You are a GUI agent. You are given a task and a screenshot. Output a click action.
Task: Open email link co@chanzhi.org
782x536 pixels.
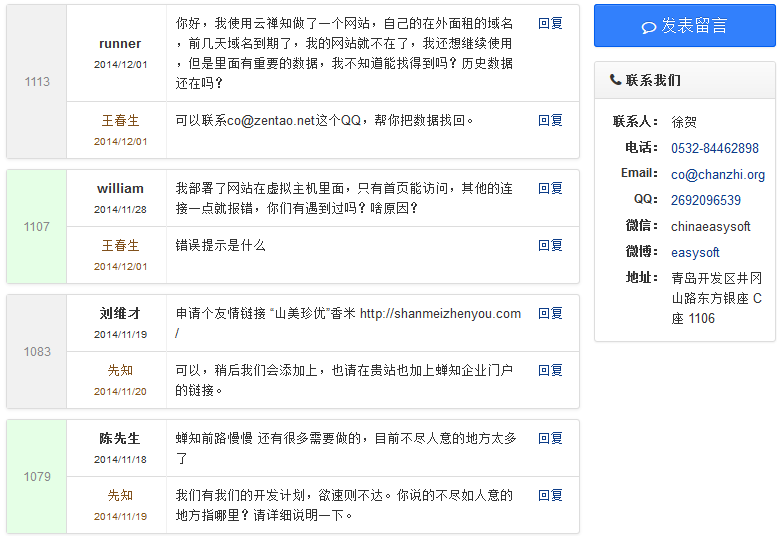click(718, 175)
